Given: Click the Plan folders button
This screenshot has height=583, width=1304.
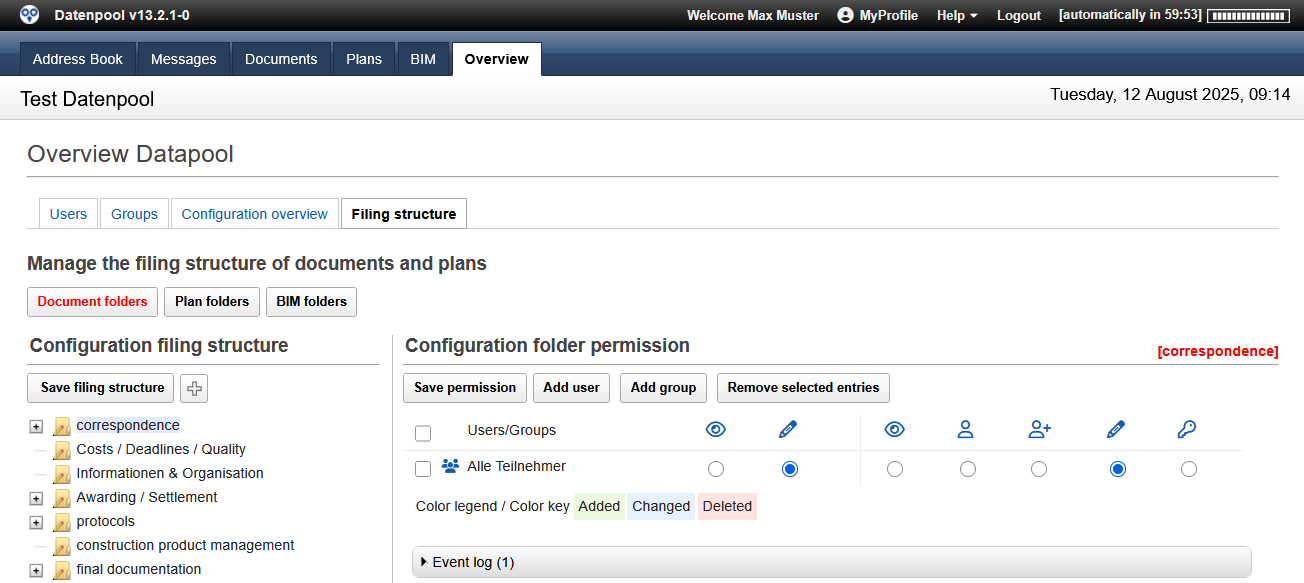Looking at the screenshot, I should tap(212, 301).
